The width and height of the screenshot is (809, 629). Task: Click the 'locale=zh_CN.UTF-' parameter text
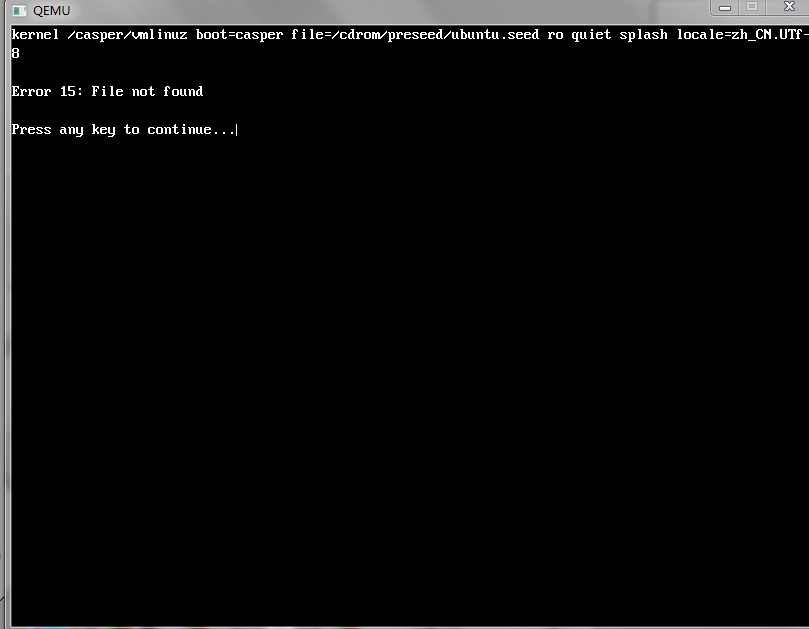[742, 35]
